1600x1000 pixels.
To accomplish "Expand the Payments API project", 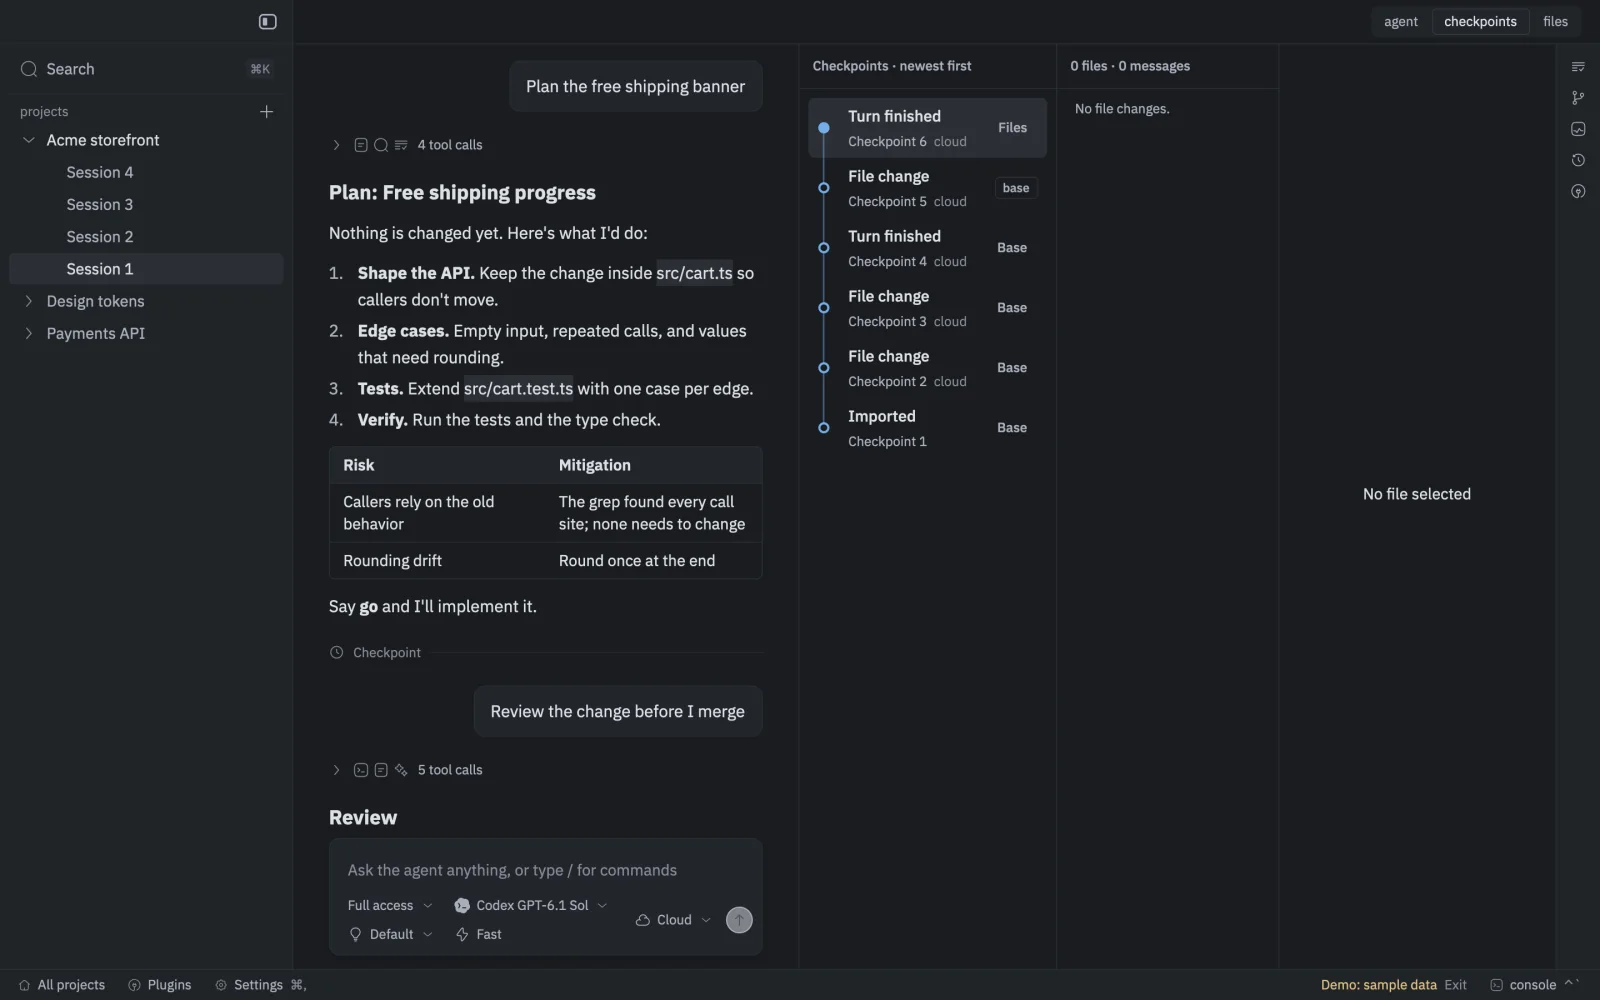I will tap(29, 333).
